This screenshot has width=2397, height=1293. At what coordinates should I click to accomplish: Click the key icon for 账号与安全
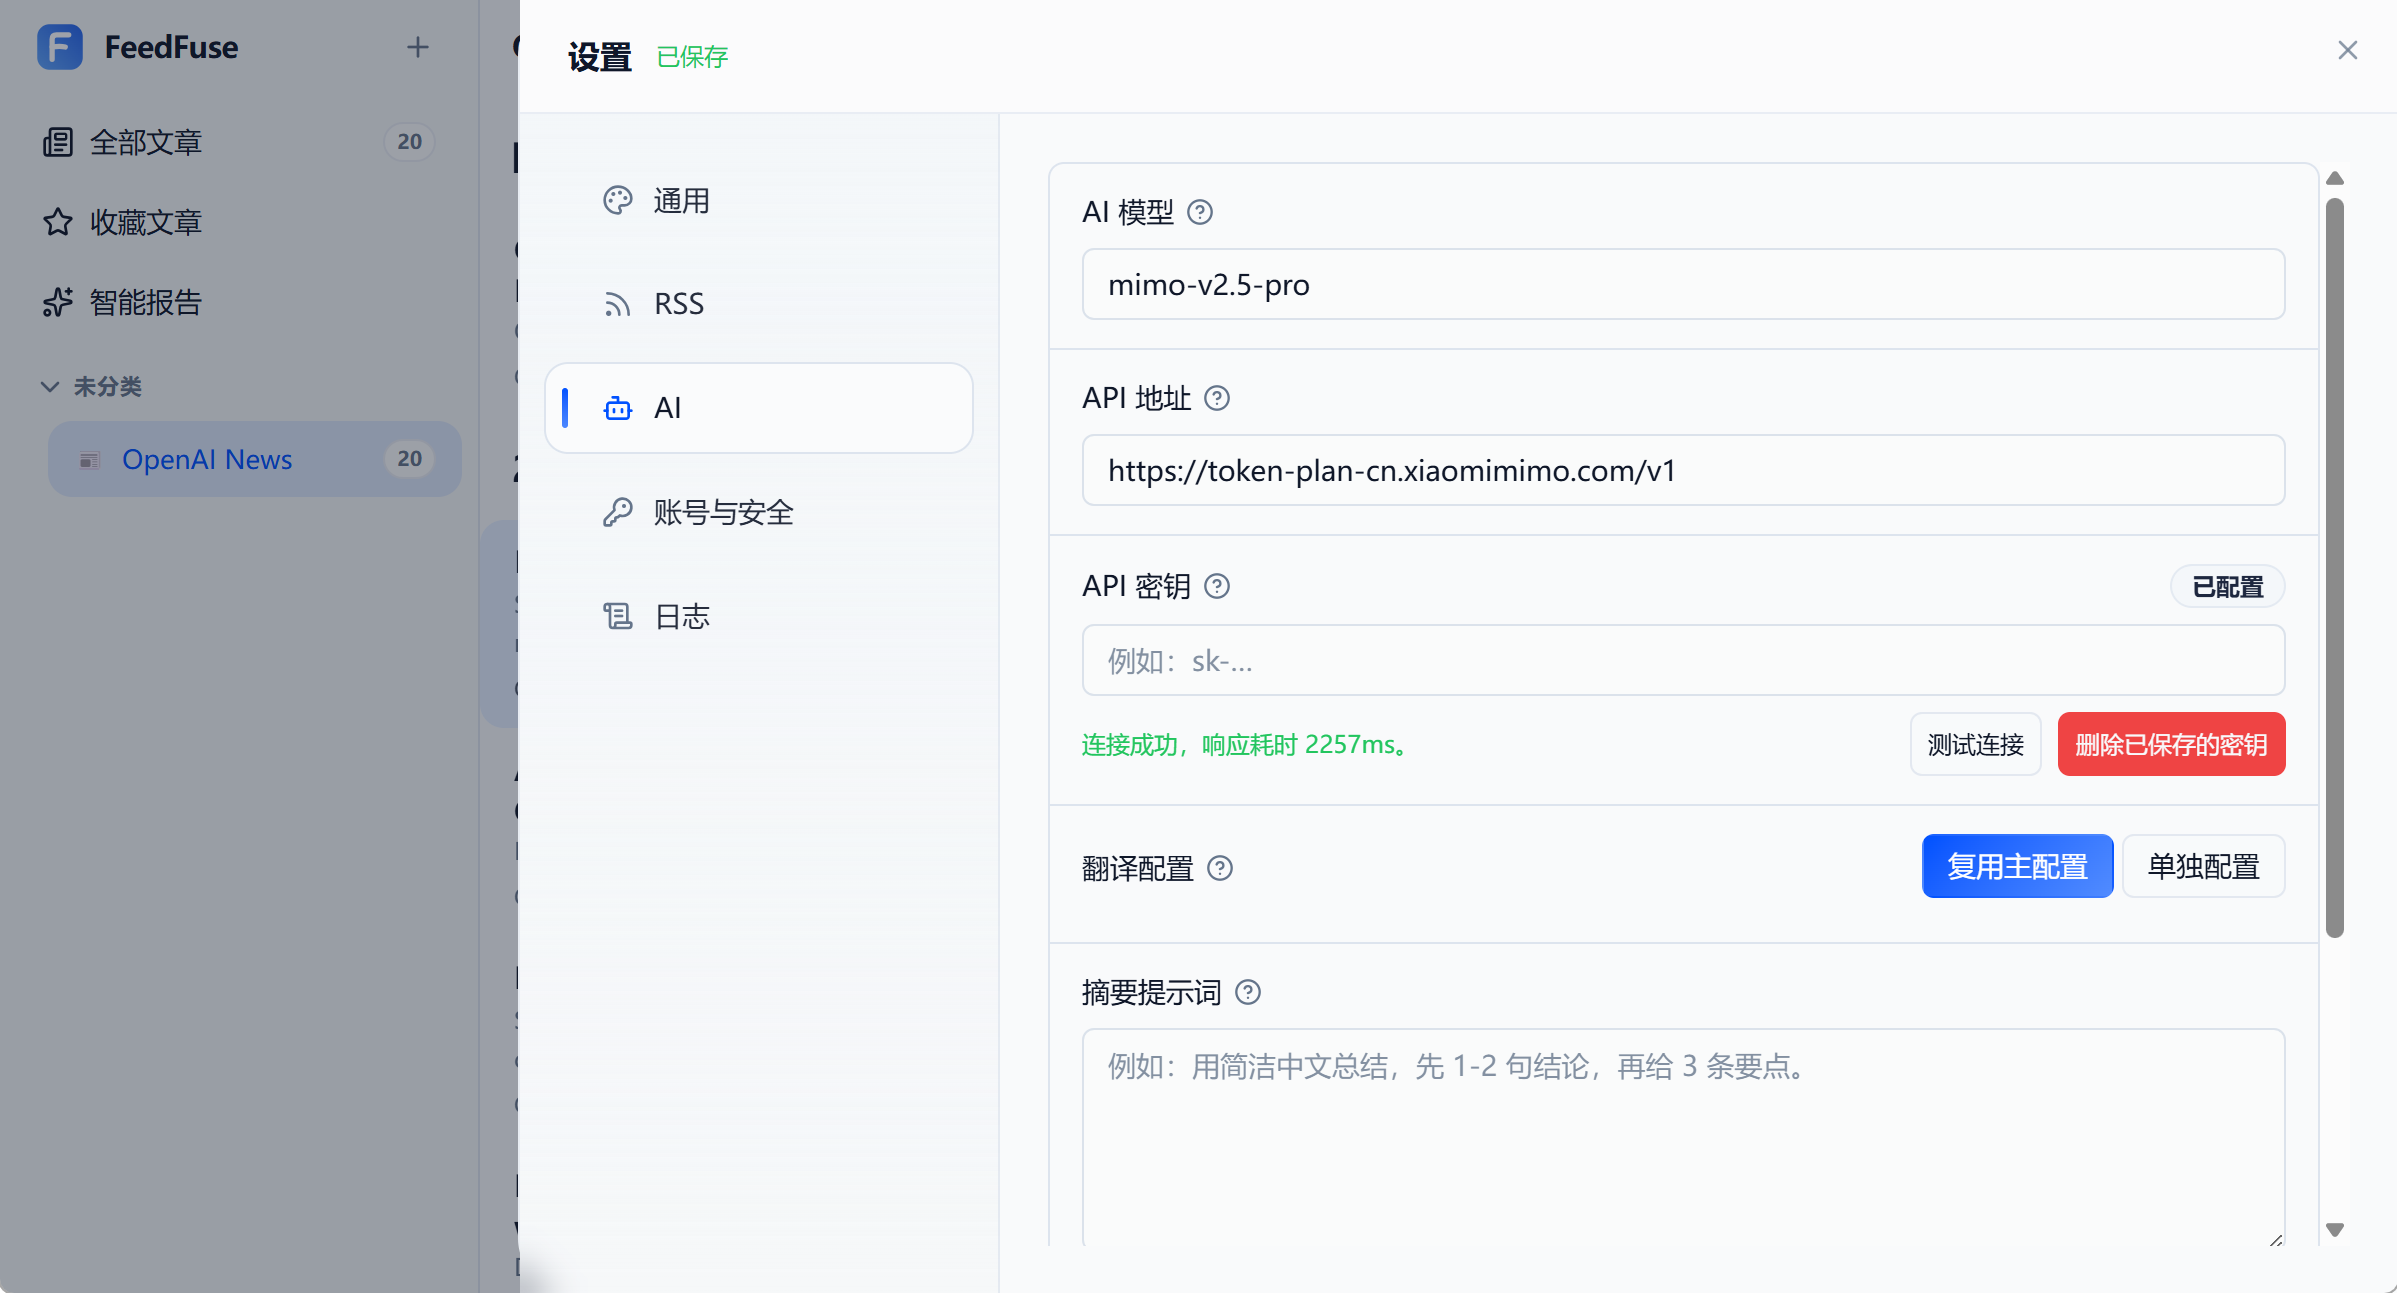tap(618, 512)
